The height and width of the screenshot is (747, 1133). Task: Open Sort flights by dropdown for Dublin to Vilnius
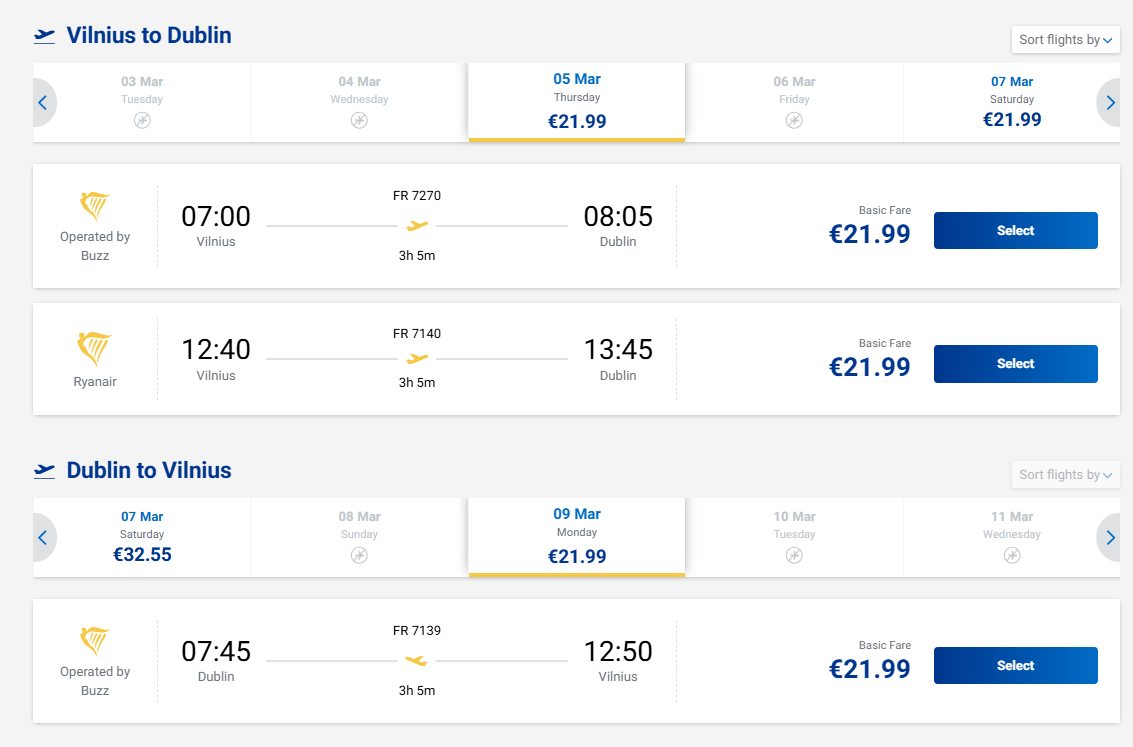1065,475
